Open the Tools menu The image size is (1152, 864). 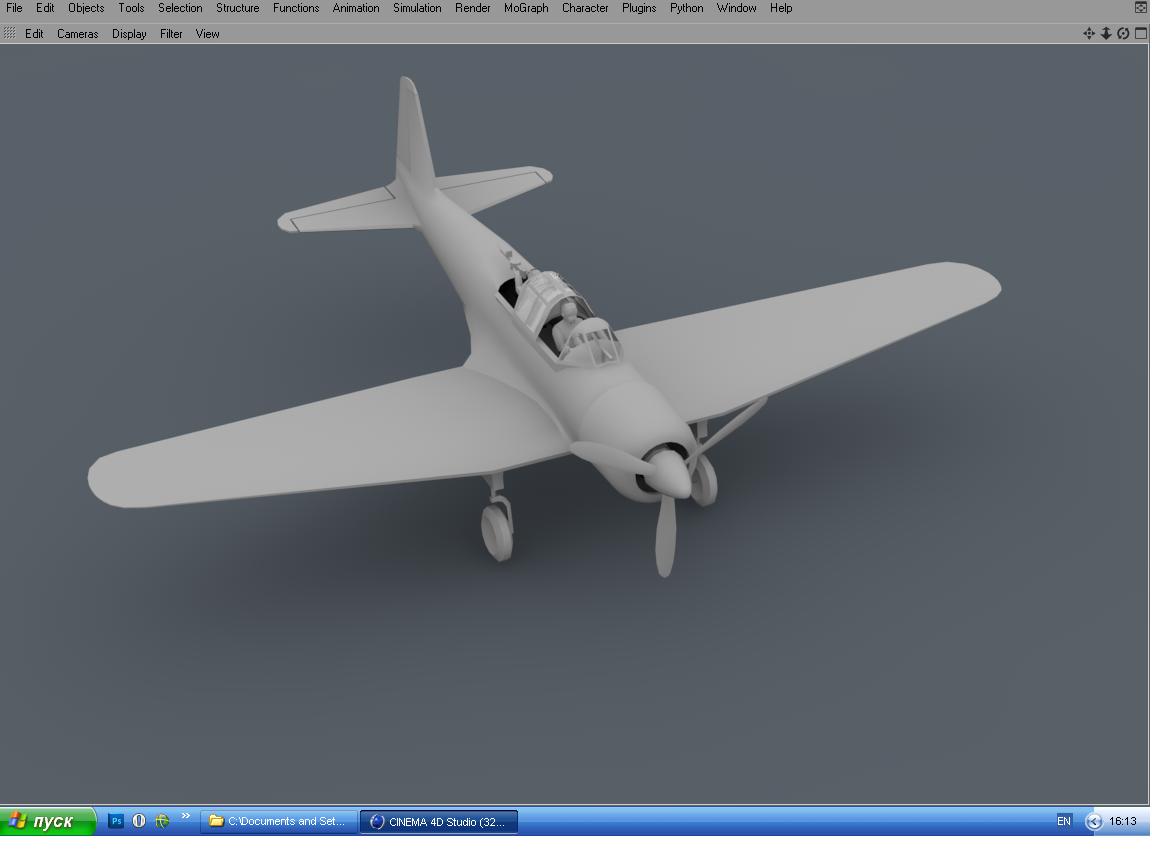(x=132, y=8)
